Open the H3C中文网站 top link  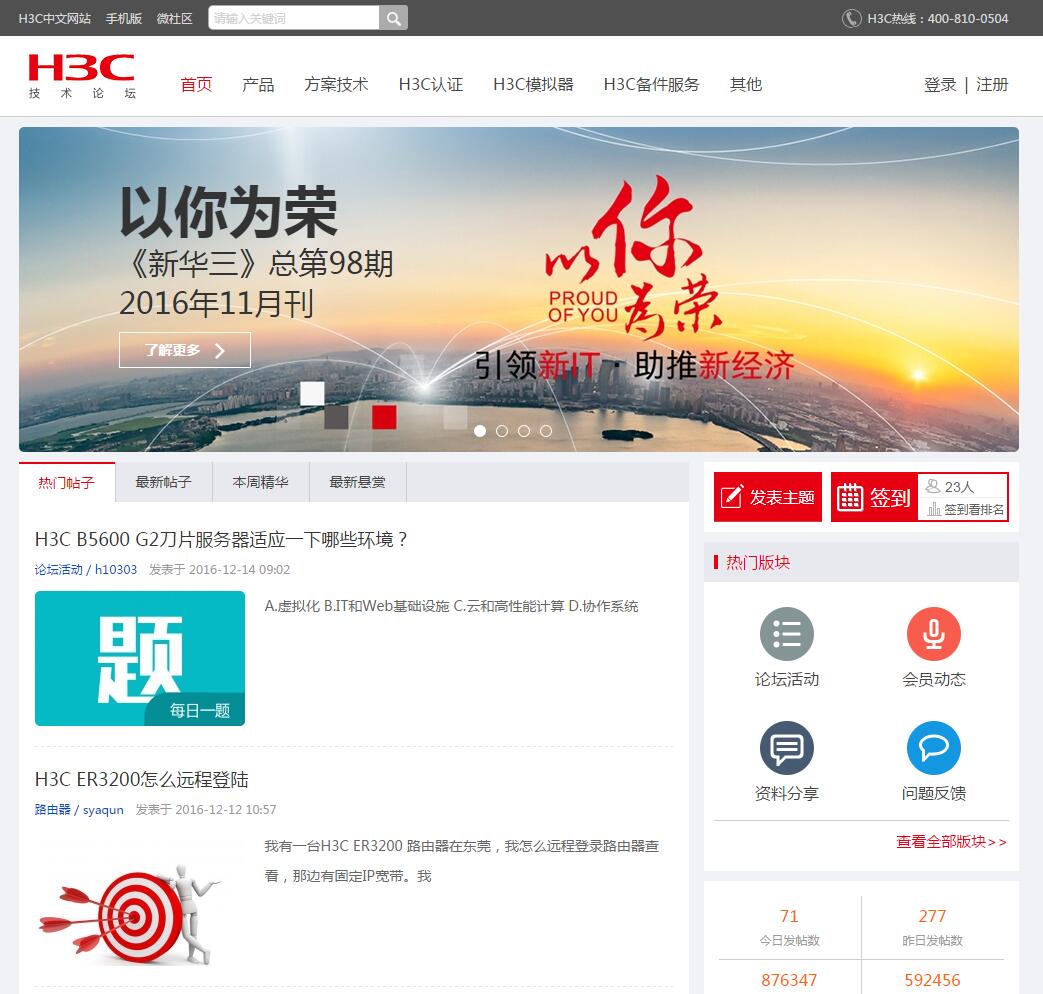click(x=55, y=19)
